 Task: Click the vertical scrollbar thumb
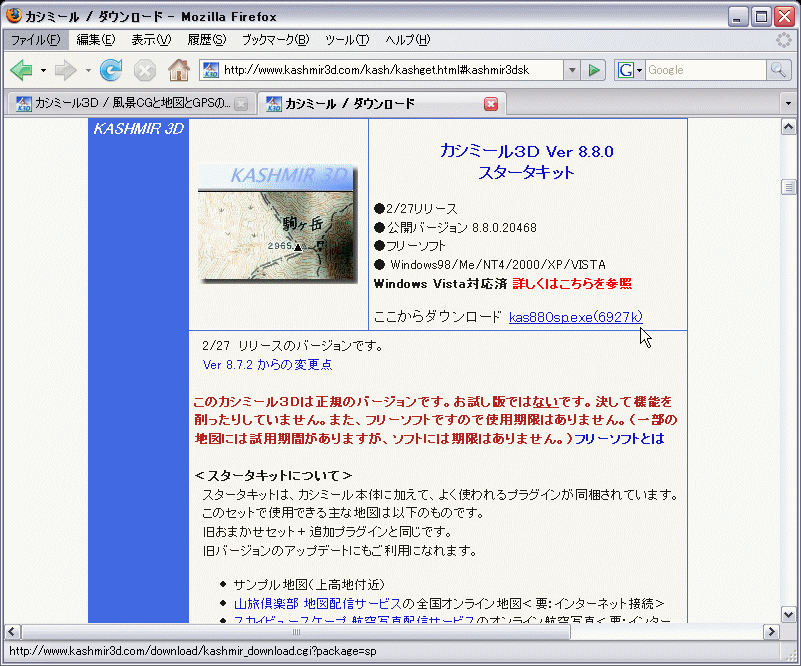click(x=788, y=187)
